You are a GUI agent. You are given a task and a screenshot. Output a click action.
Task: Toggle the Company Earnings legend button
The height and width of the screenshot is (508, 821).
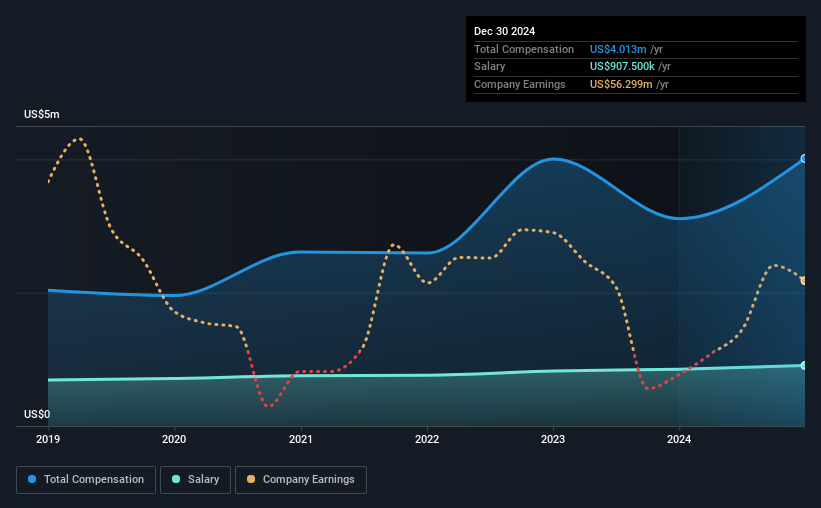click(x=301, y=480)
